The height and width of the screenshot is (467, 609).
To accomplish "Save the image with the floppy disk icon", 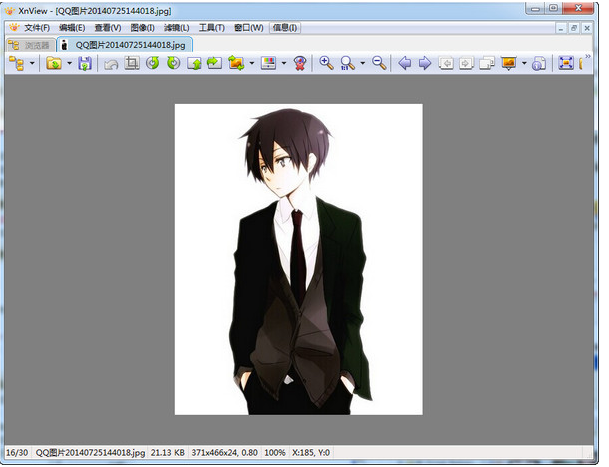I will (x=85, y=63).
